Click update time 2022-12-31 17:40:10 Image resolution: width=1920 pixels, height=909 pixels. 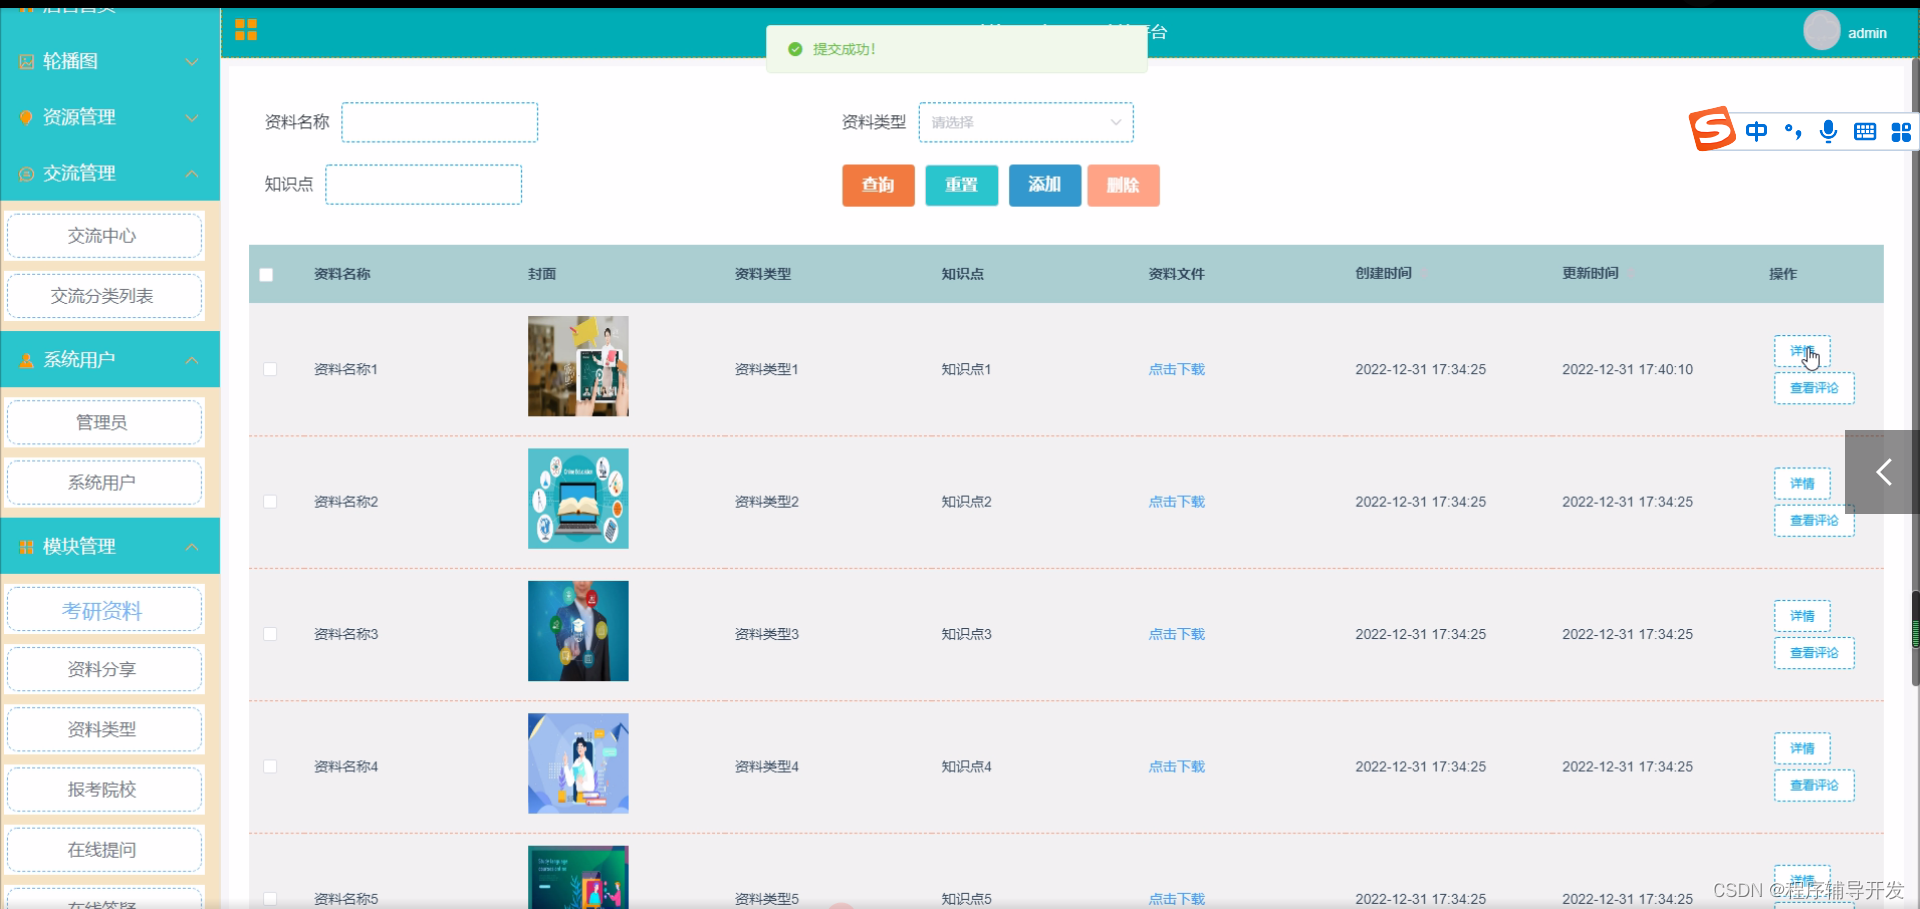click(1627, 369)
